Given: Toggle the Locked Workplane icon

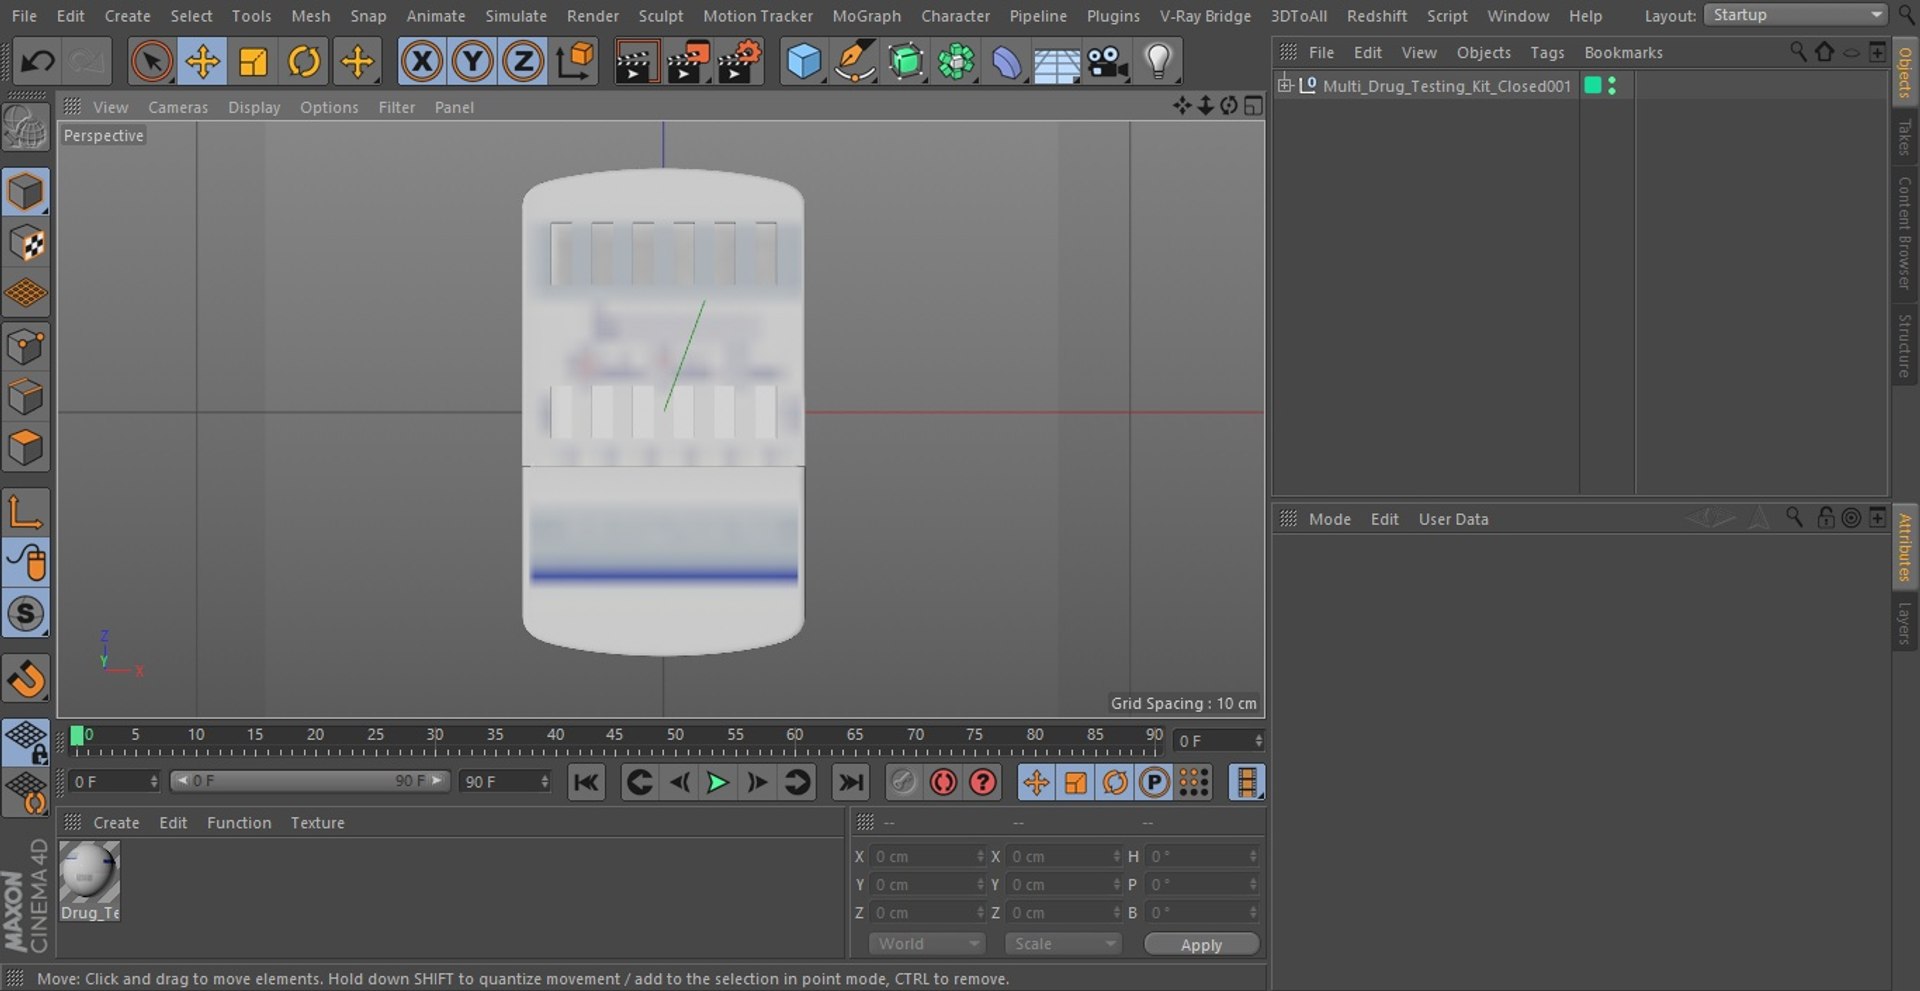Looking at the screenshot, I should 26,742.
